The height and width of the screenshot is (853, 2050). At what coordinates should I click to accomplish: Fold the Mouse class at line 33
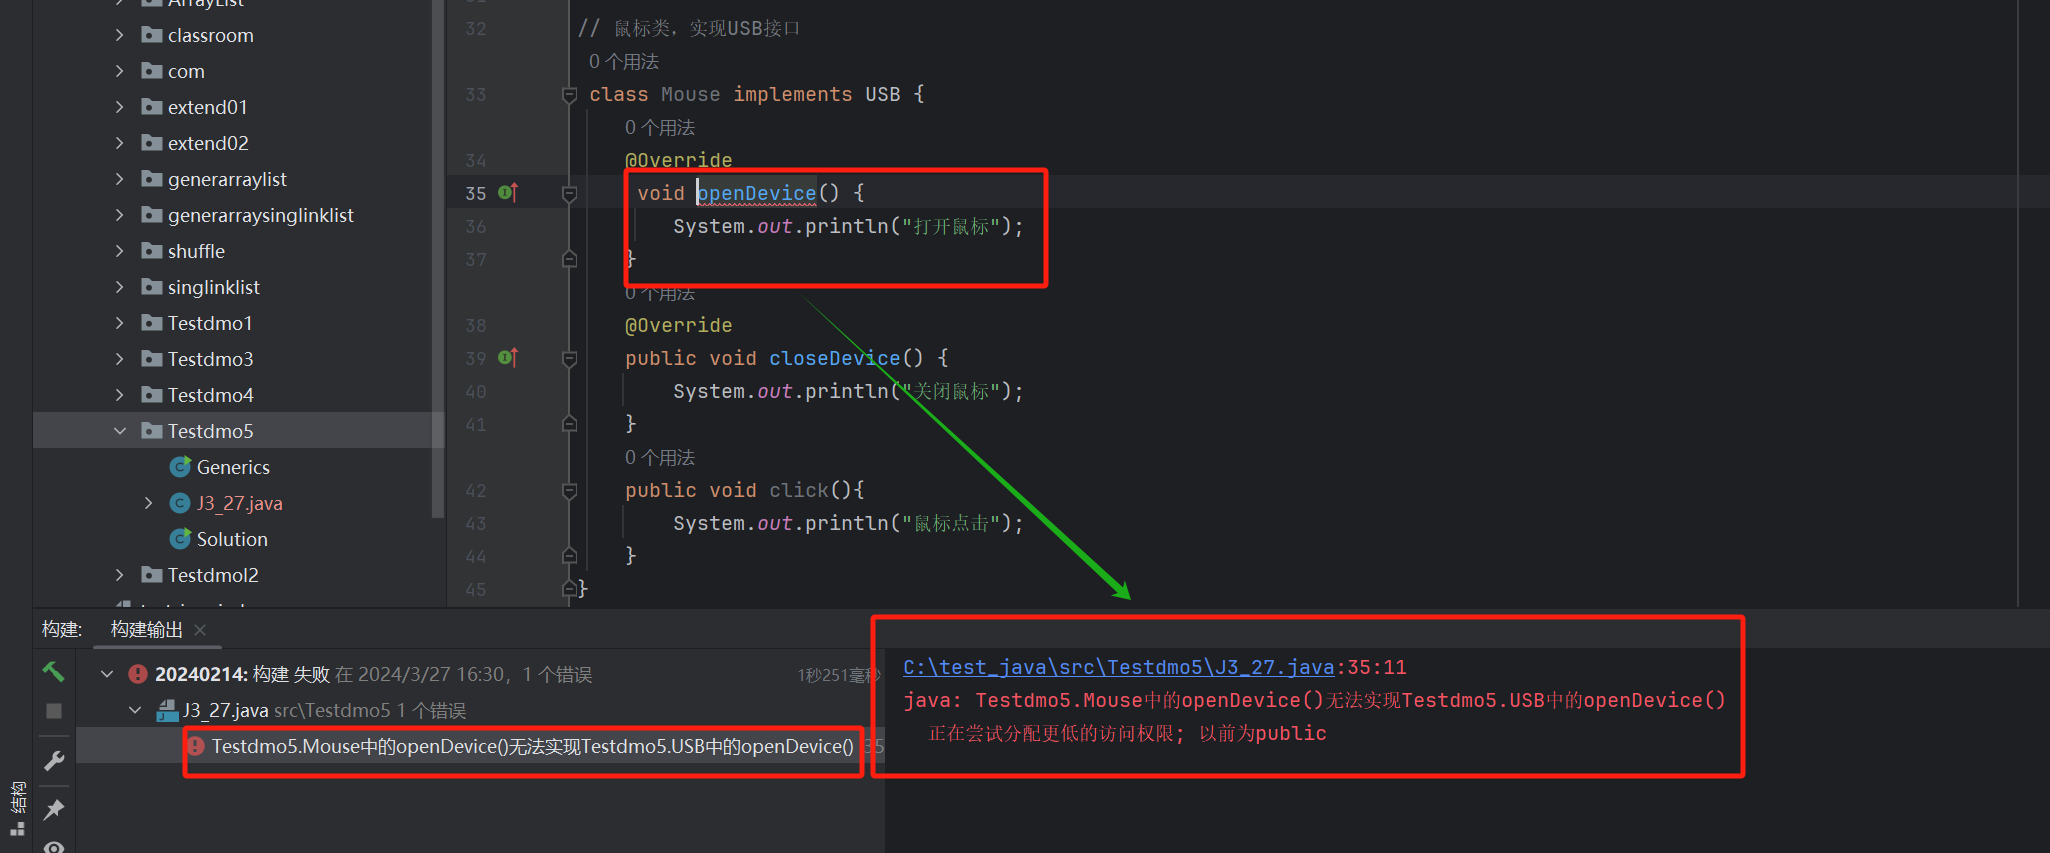(569, 95)
